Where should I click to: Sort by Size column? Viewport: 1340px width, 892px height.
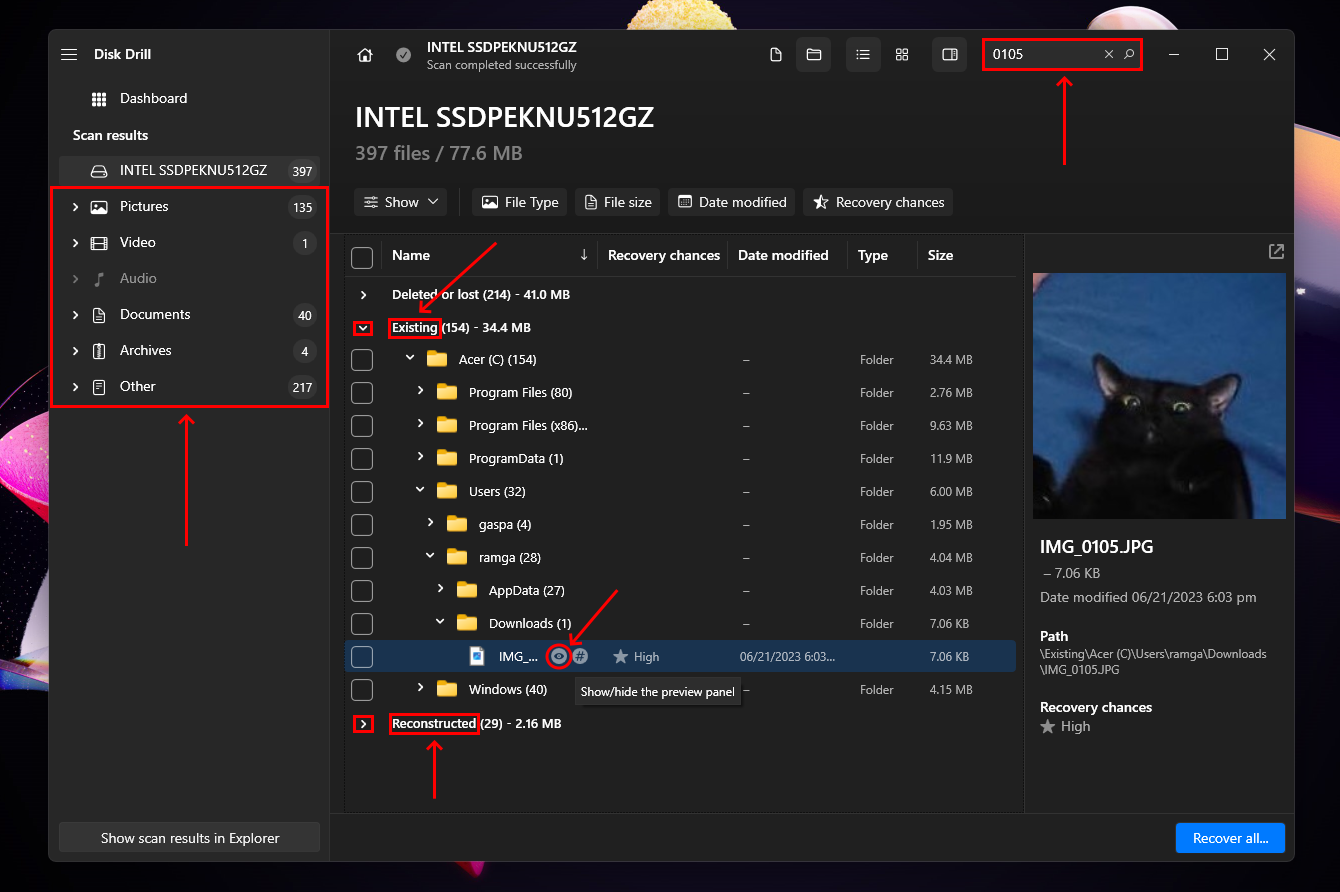pos(940,256)
